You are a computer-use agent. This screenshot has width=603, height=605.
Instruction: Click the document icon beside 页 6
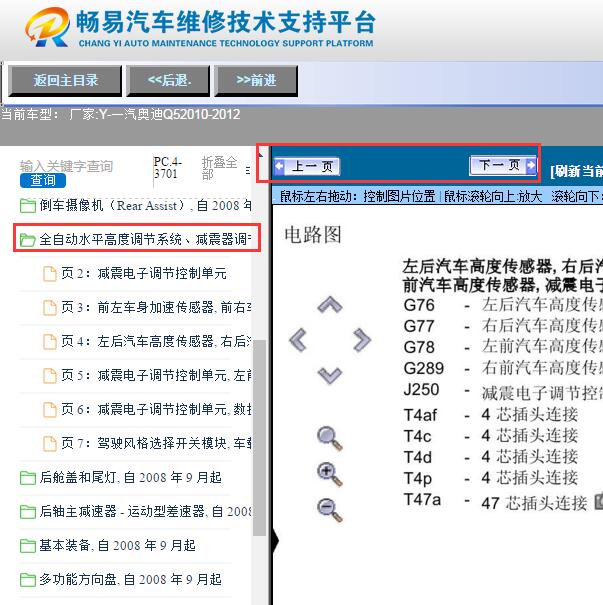pyautogui.click(x=49, y=410)
